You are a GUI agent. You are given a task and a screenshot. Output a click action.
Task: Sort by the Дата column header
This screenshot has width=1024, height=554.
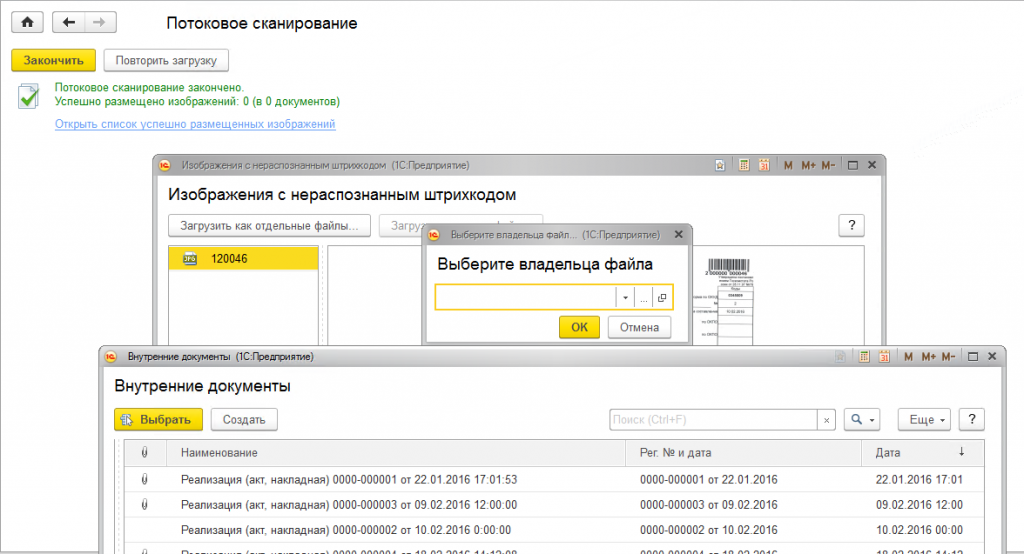(x=920, y=453)
